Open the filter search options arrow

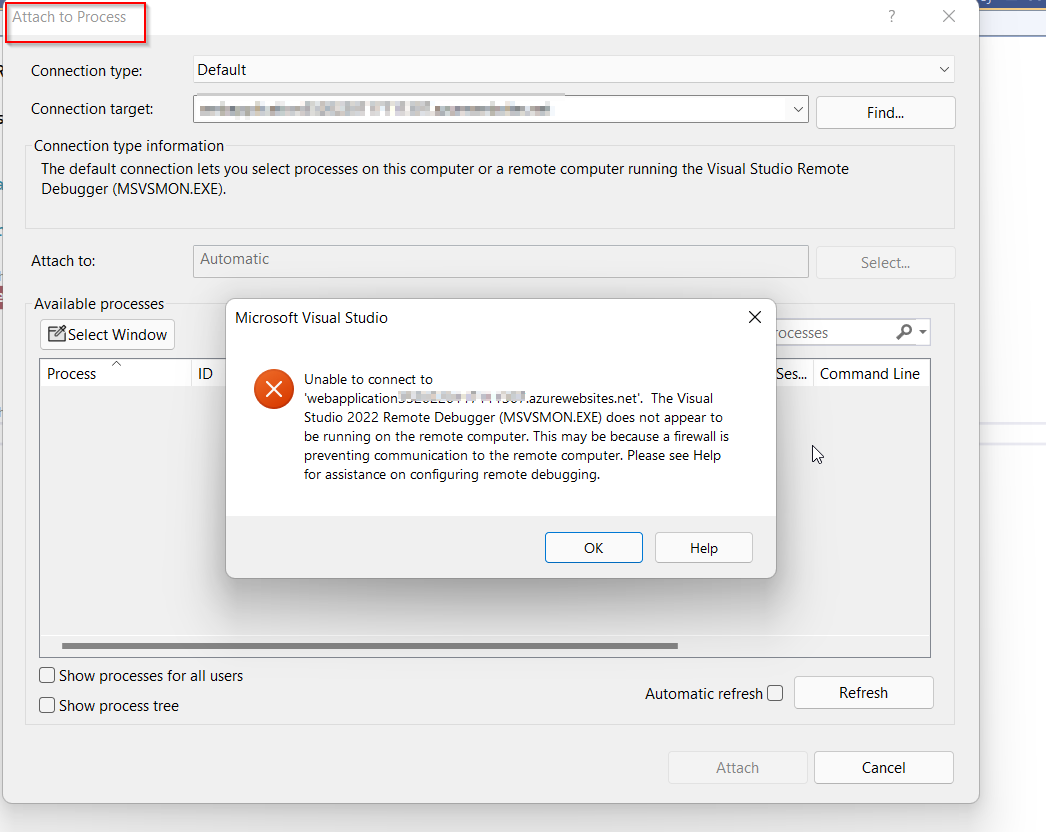coord(923,332)
